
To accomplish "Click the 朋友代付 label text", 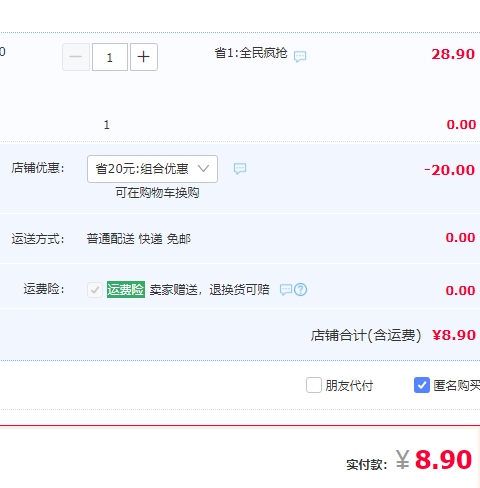I will click(x=349, y=386).
